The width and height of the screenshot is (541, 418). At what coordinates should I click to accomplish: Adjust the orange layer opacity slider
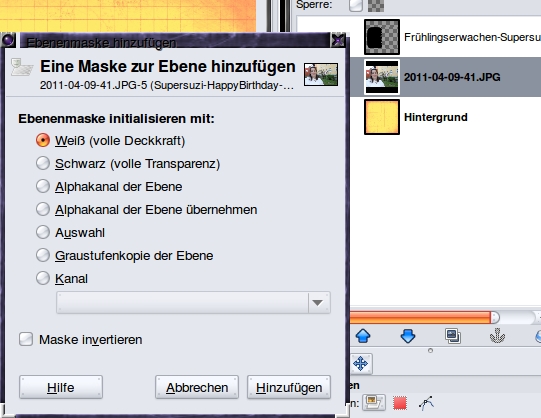[x=445, y=317]
